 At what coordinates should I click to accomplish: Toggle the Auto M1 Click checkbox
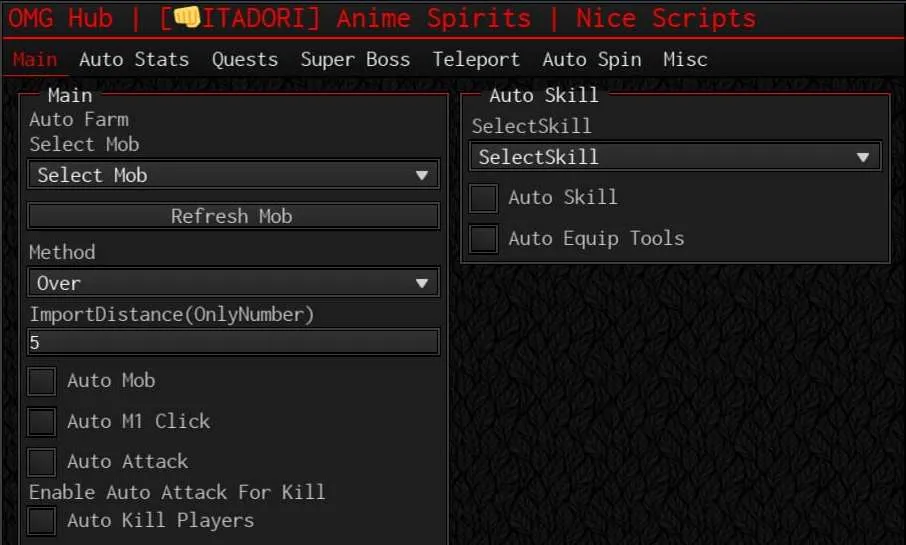tap(42, 421)
